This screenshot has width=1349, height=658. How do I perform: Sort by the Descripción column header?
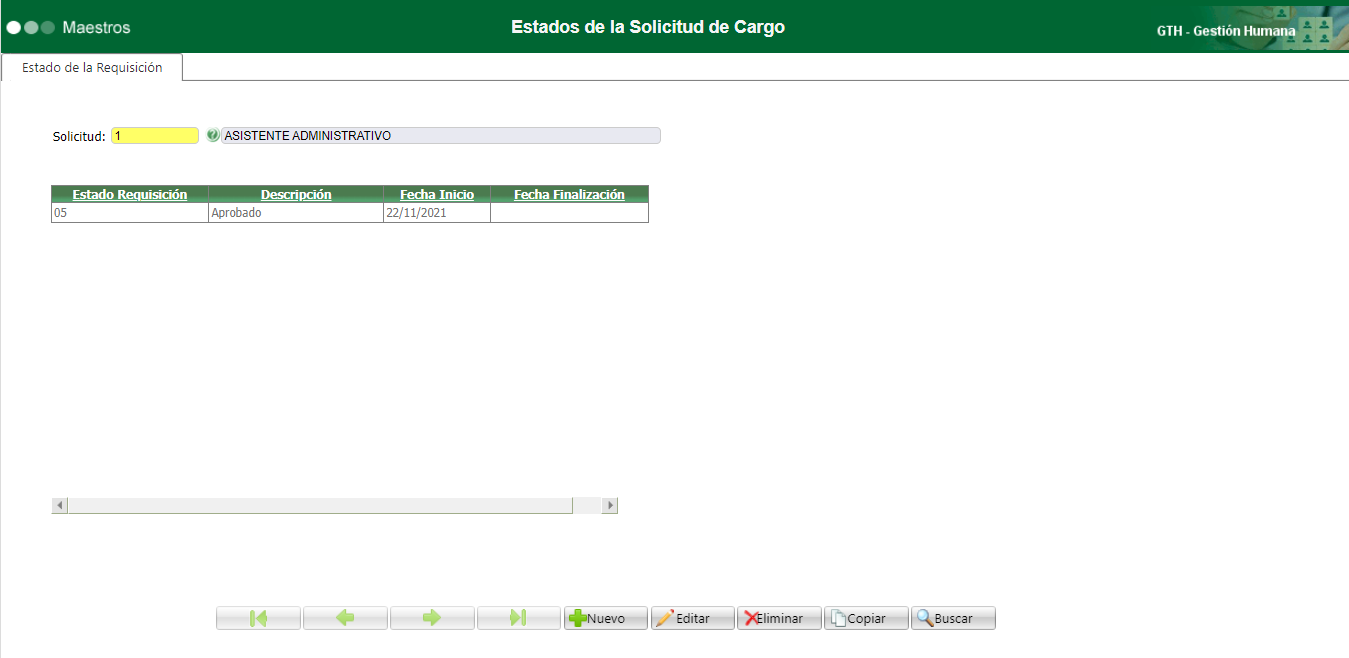coord(295,193)
